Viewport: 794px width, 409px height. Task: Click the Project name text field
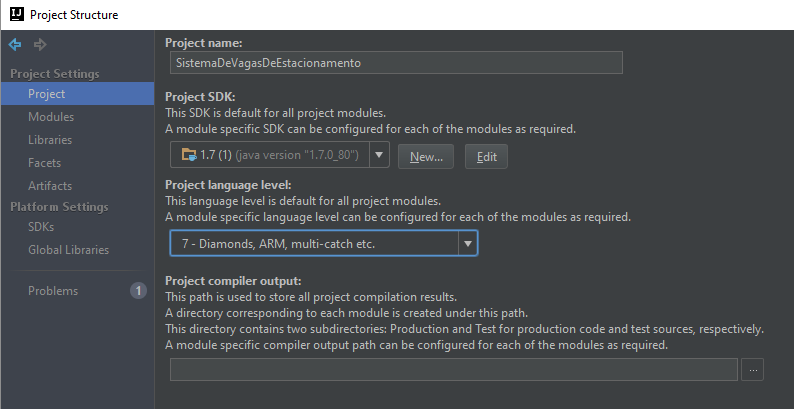[x=397, y=62]
